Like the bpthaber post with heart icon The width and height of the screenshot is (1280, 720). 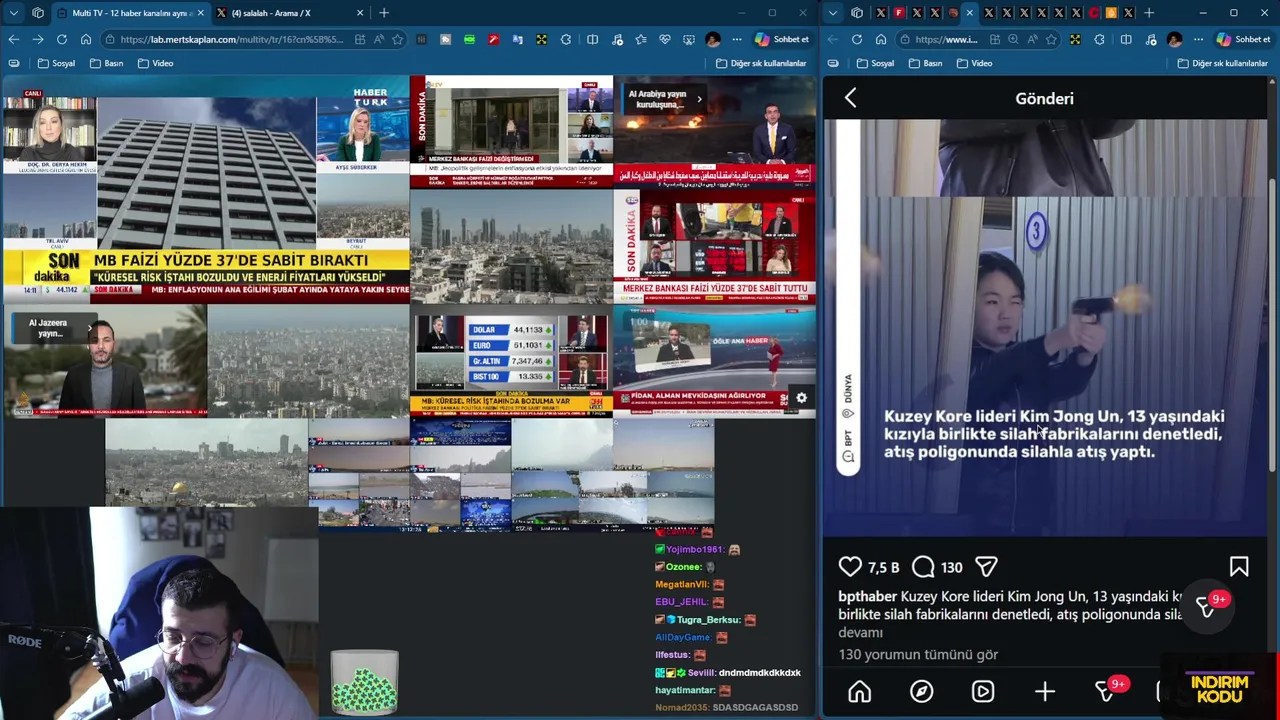[850, 567]
